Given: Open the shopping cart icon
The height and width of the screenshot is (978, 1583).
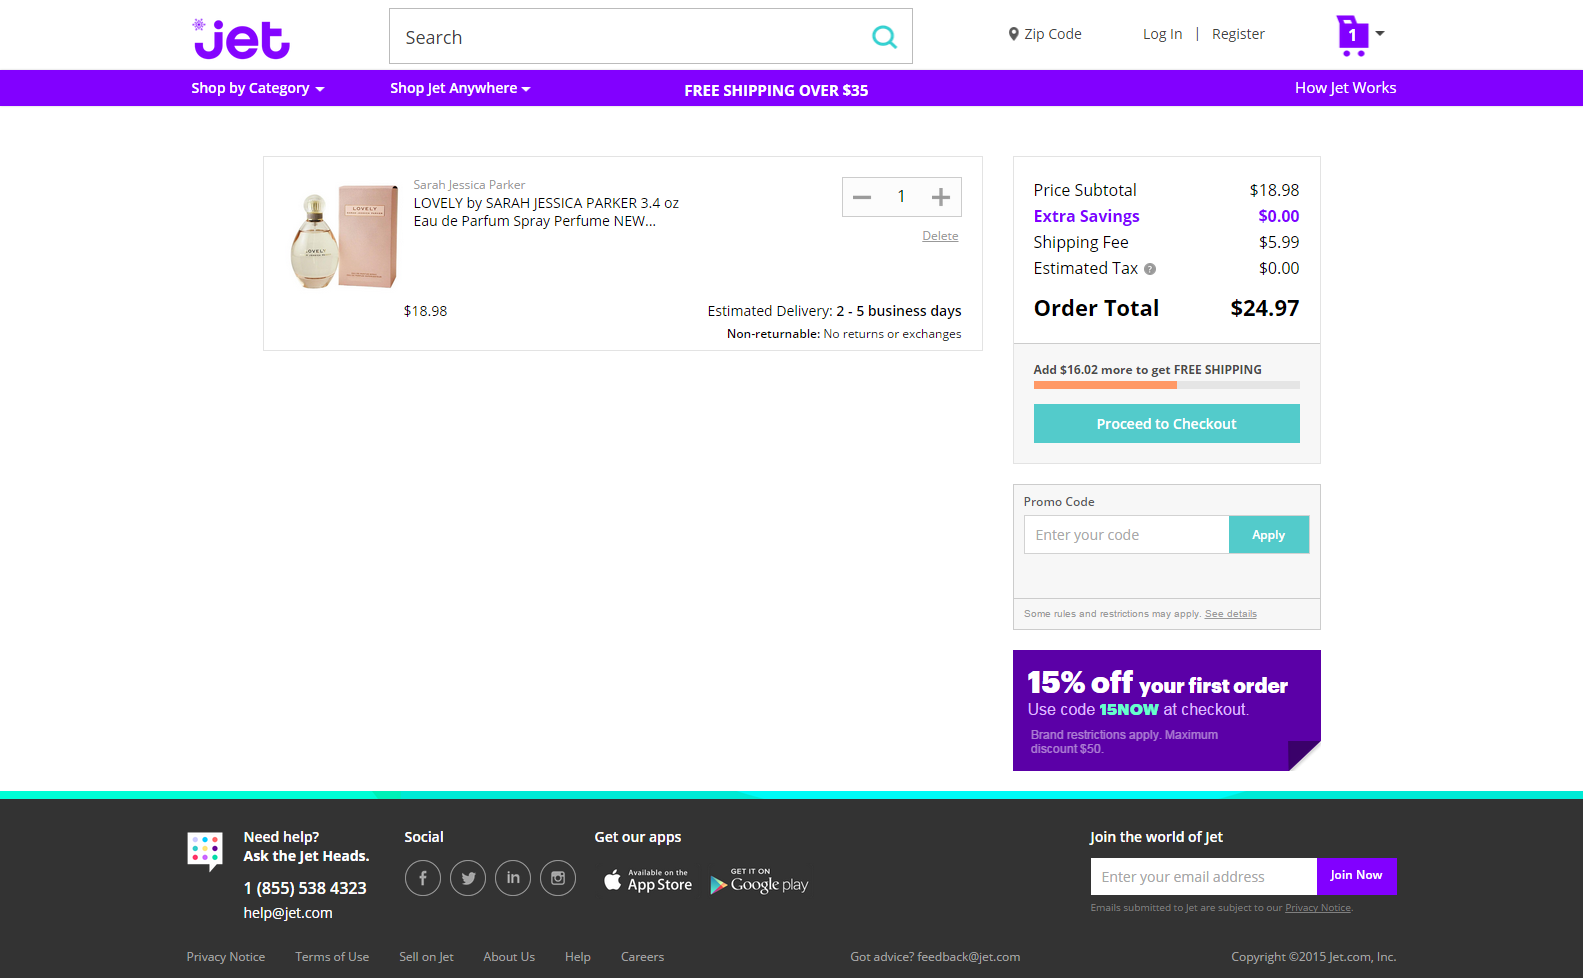Looking at the screenshot, I should (x=1352, y=35).
